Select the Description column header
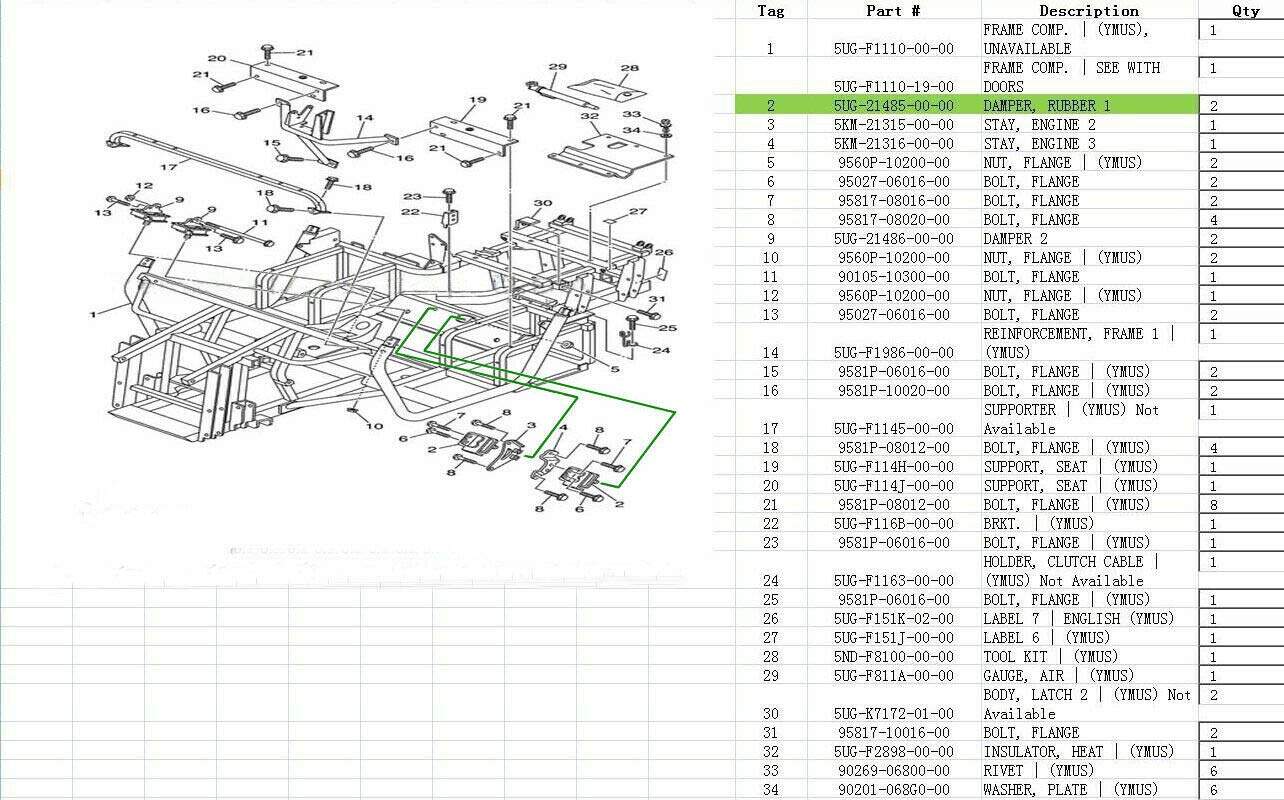Image resolution: width=1284 pixels, height=800 pixels. coord(1088,11)
